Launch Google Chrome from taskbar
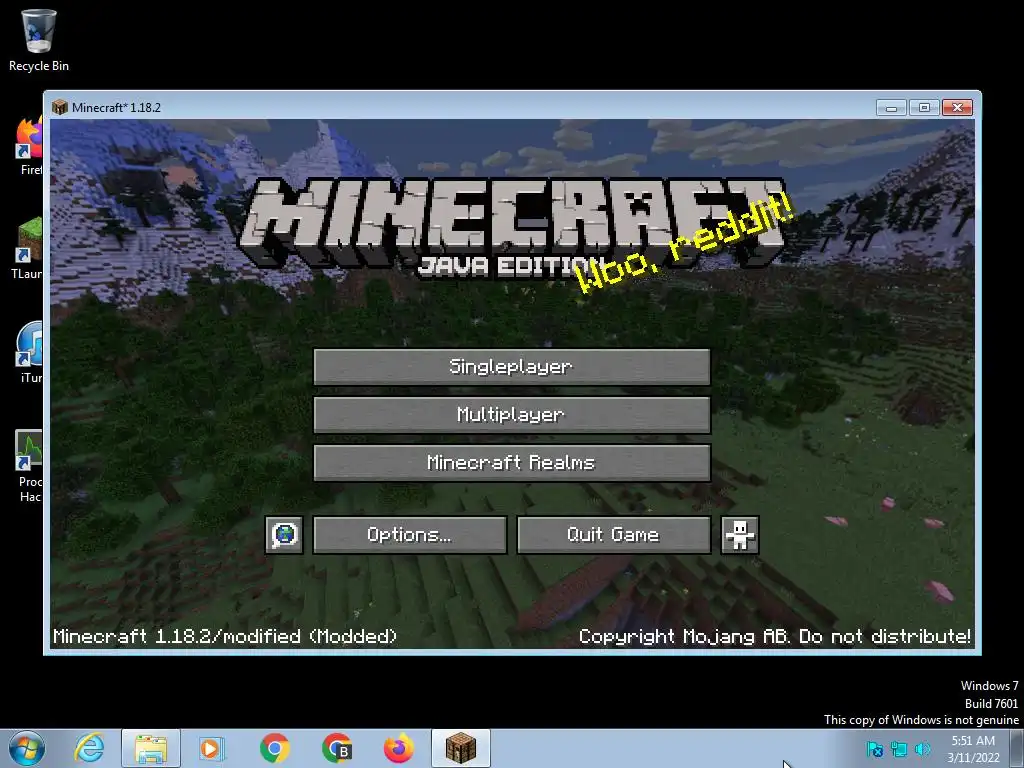 coord(274,748)
